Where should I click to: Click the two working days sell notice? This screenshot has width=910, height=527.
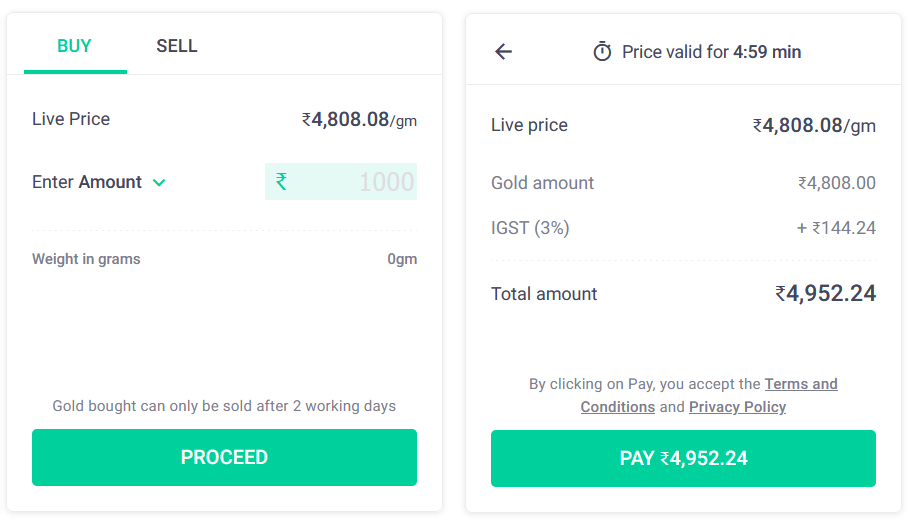point(224,406)
